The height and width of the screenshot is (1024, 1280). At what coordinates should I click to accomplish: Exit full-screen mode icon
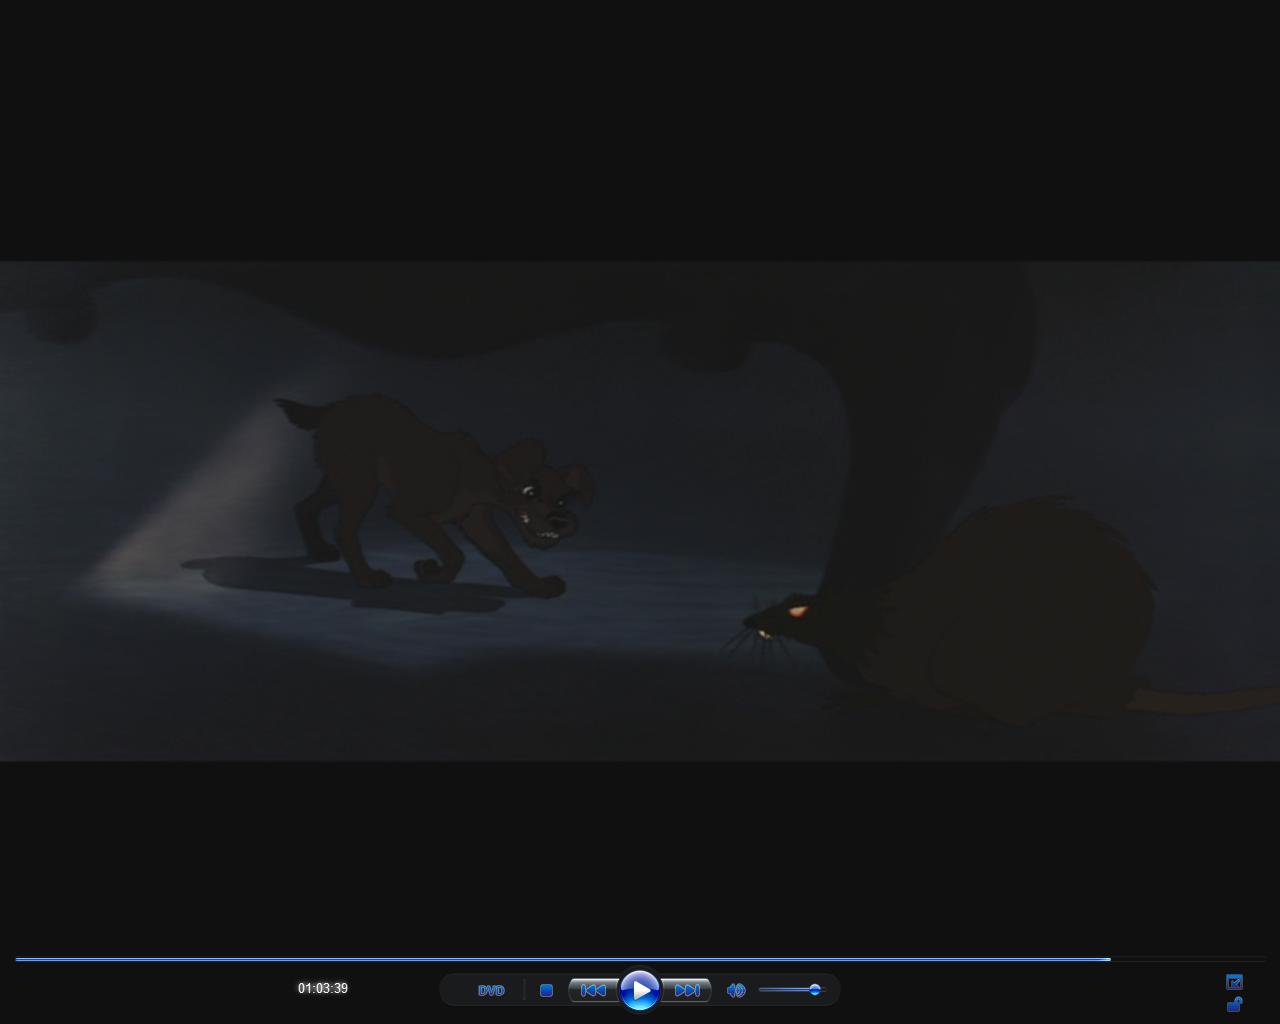coord(1234,982)
